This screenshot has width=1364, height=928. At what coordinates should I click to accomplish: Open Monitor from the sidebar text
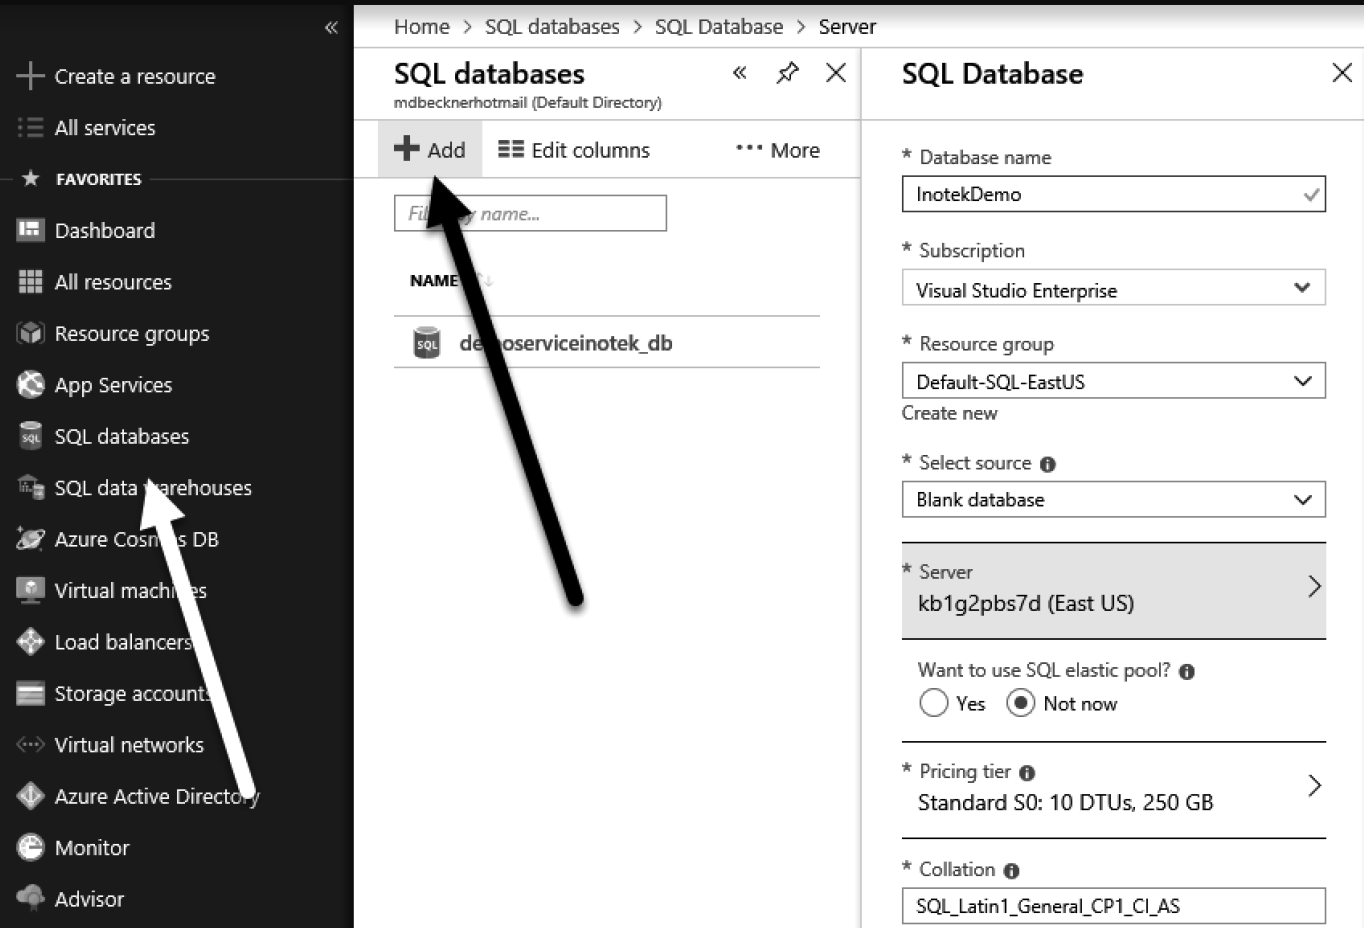pyautogui.click(x=92, y=848)
